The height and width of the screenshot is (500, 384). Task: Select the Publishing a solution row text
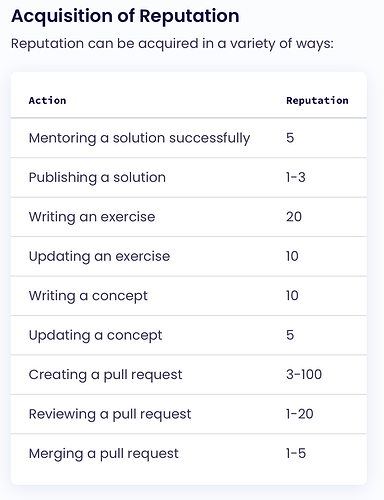(97, 177)
